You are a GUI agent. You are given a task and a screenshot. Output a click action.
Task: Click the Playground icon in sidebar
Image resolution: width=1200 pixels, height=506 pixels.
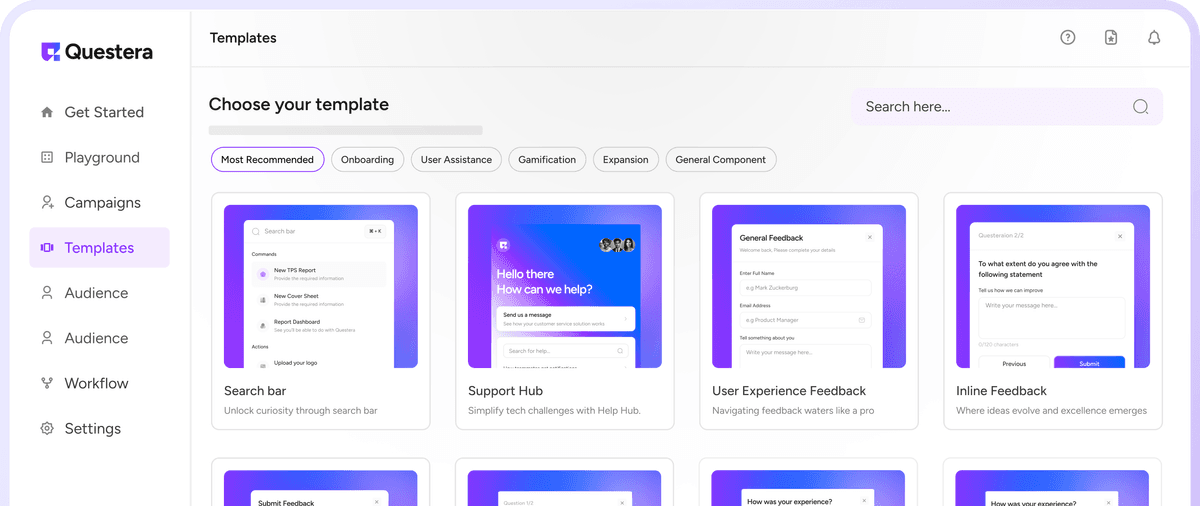click(47, 157)
